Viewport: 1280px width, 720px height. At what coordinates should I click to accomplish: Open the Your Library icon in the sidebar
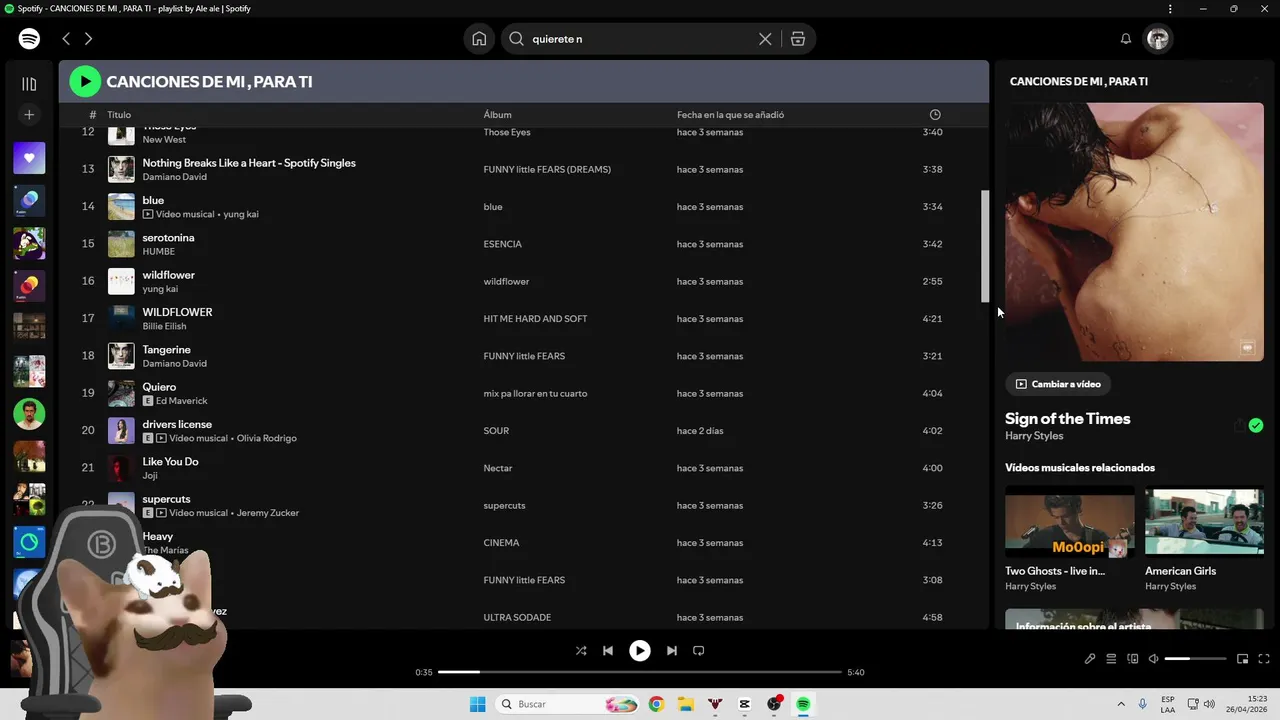pos(29,84)
